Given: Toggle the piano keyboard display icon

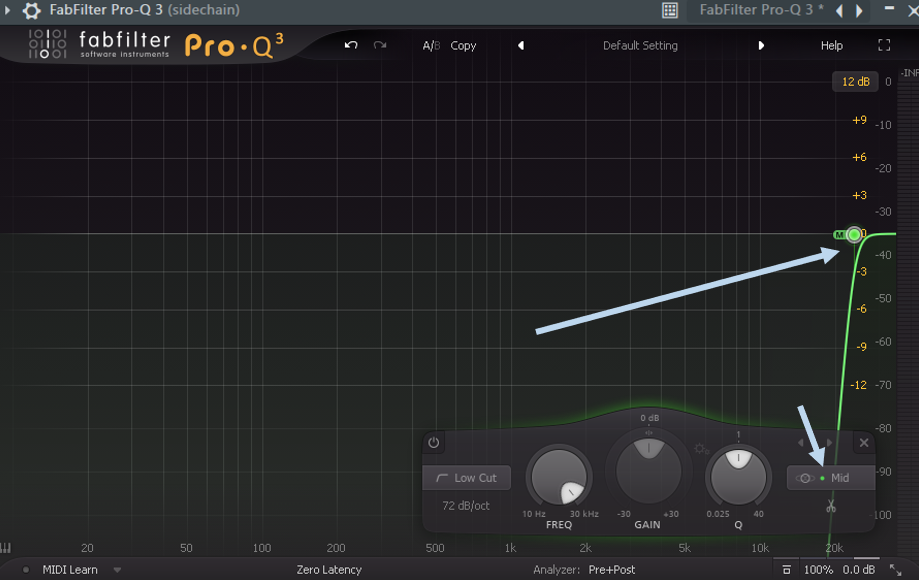Looking at the screenshot, I should 6,548.
